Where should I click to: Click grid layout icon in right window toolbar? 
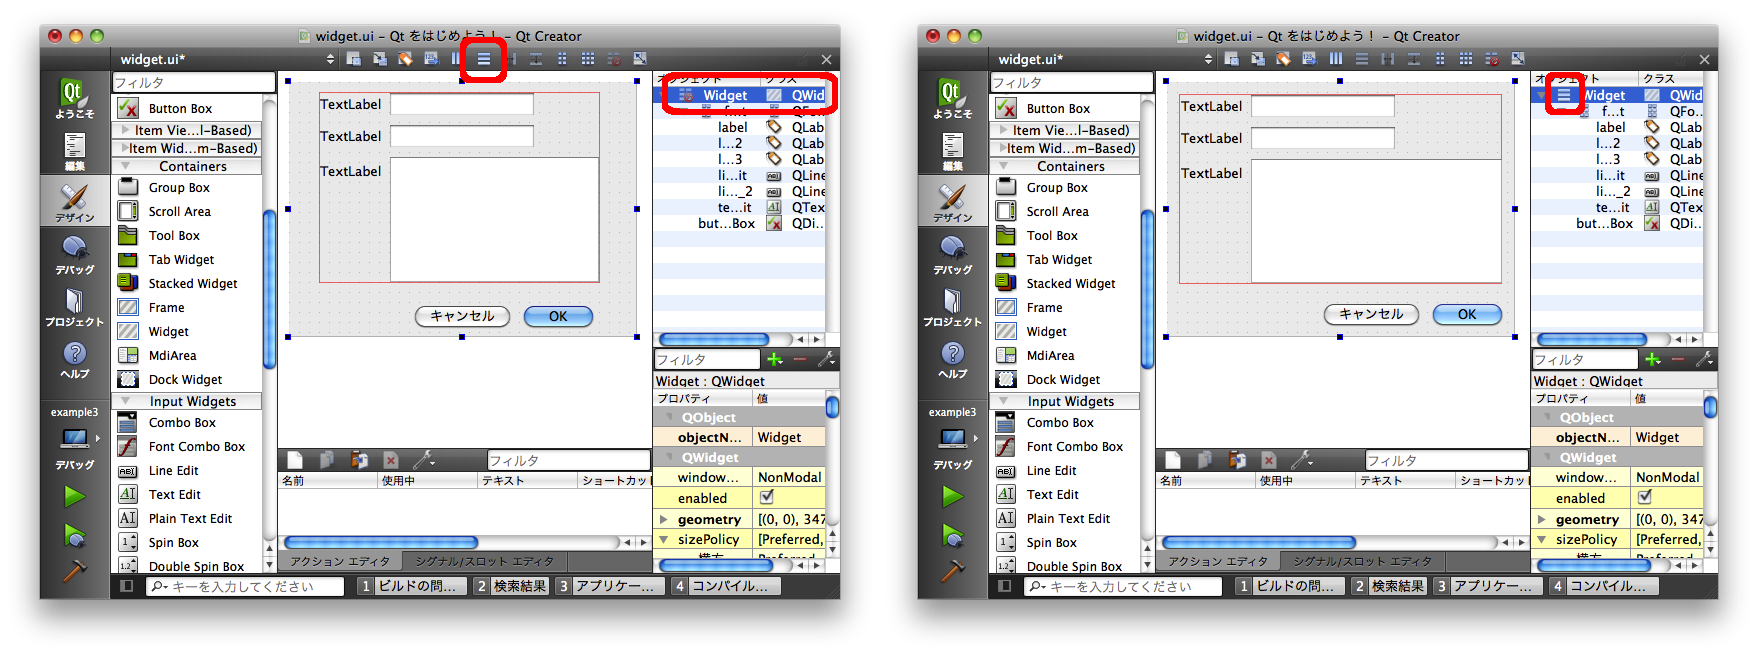1466,59
